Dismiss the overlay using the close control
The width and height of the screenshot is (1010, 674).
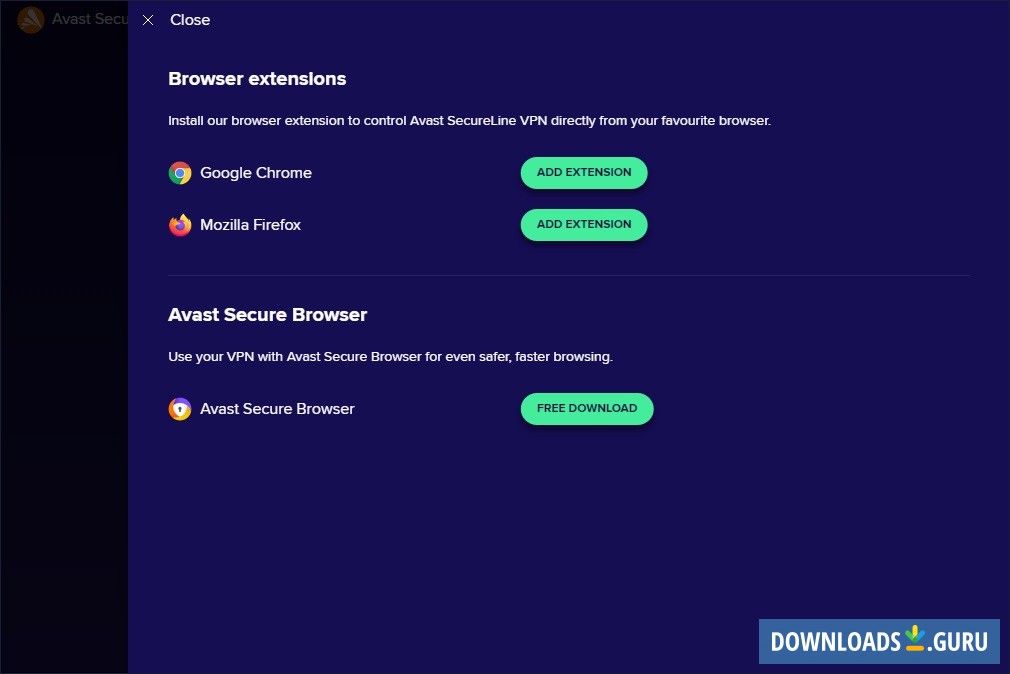click(x=148, y=19)
